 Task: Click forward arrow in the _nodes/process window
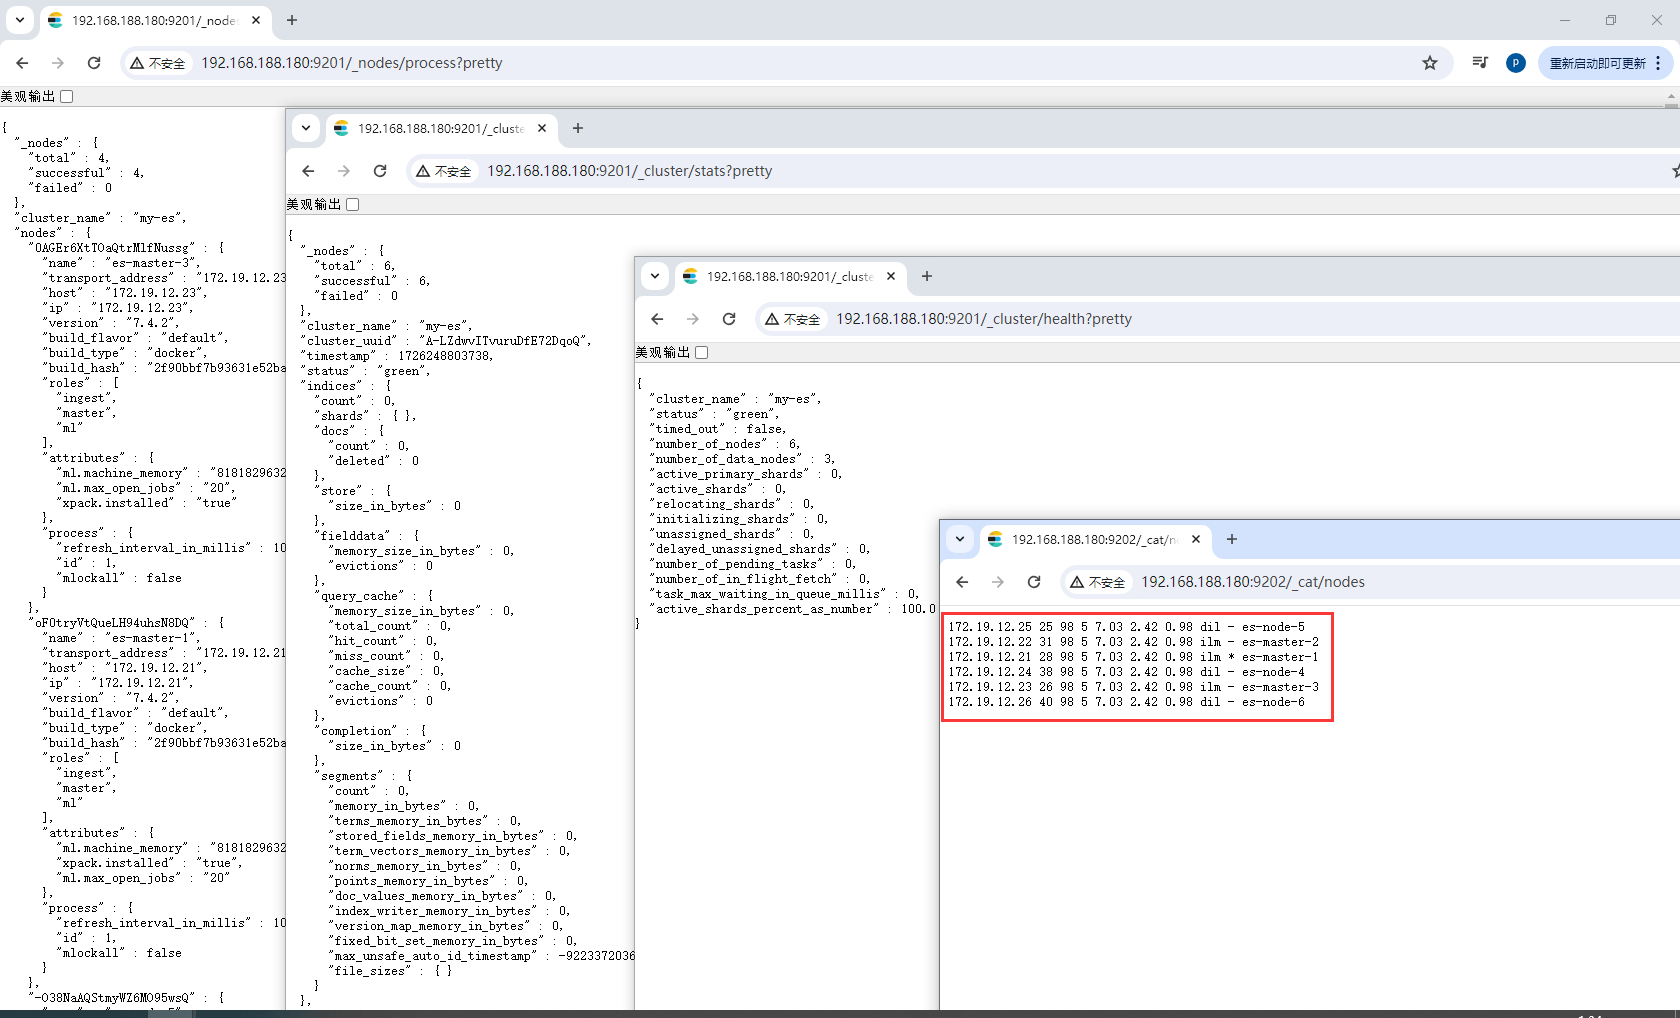pos(58,63)
